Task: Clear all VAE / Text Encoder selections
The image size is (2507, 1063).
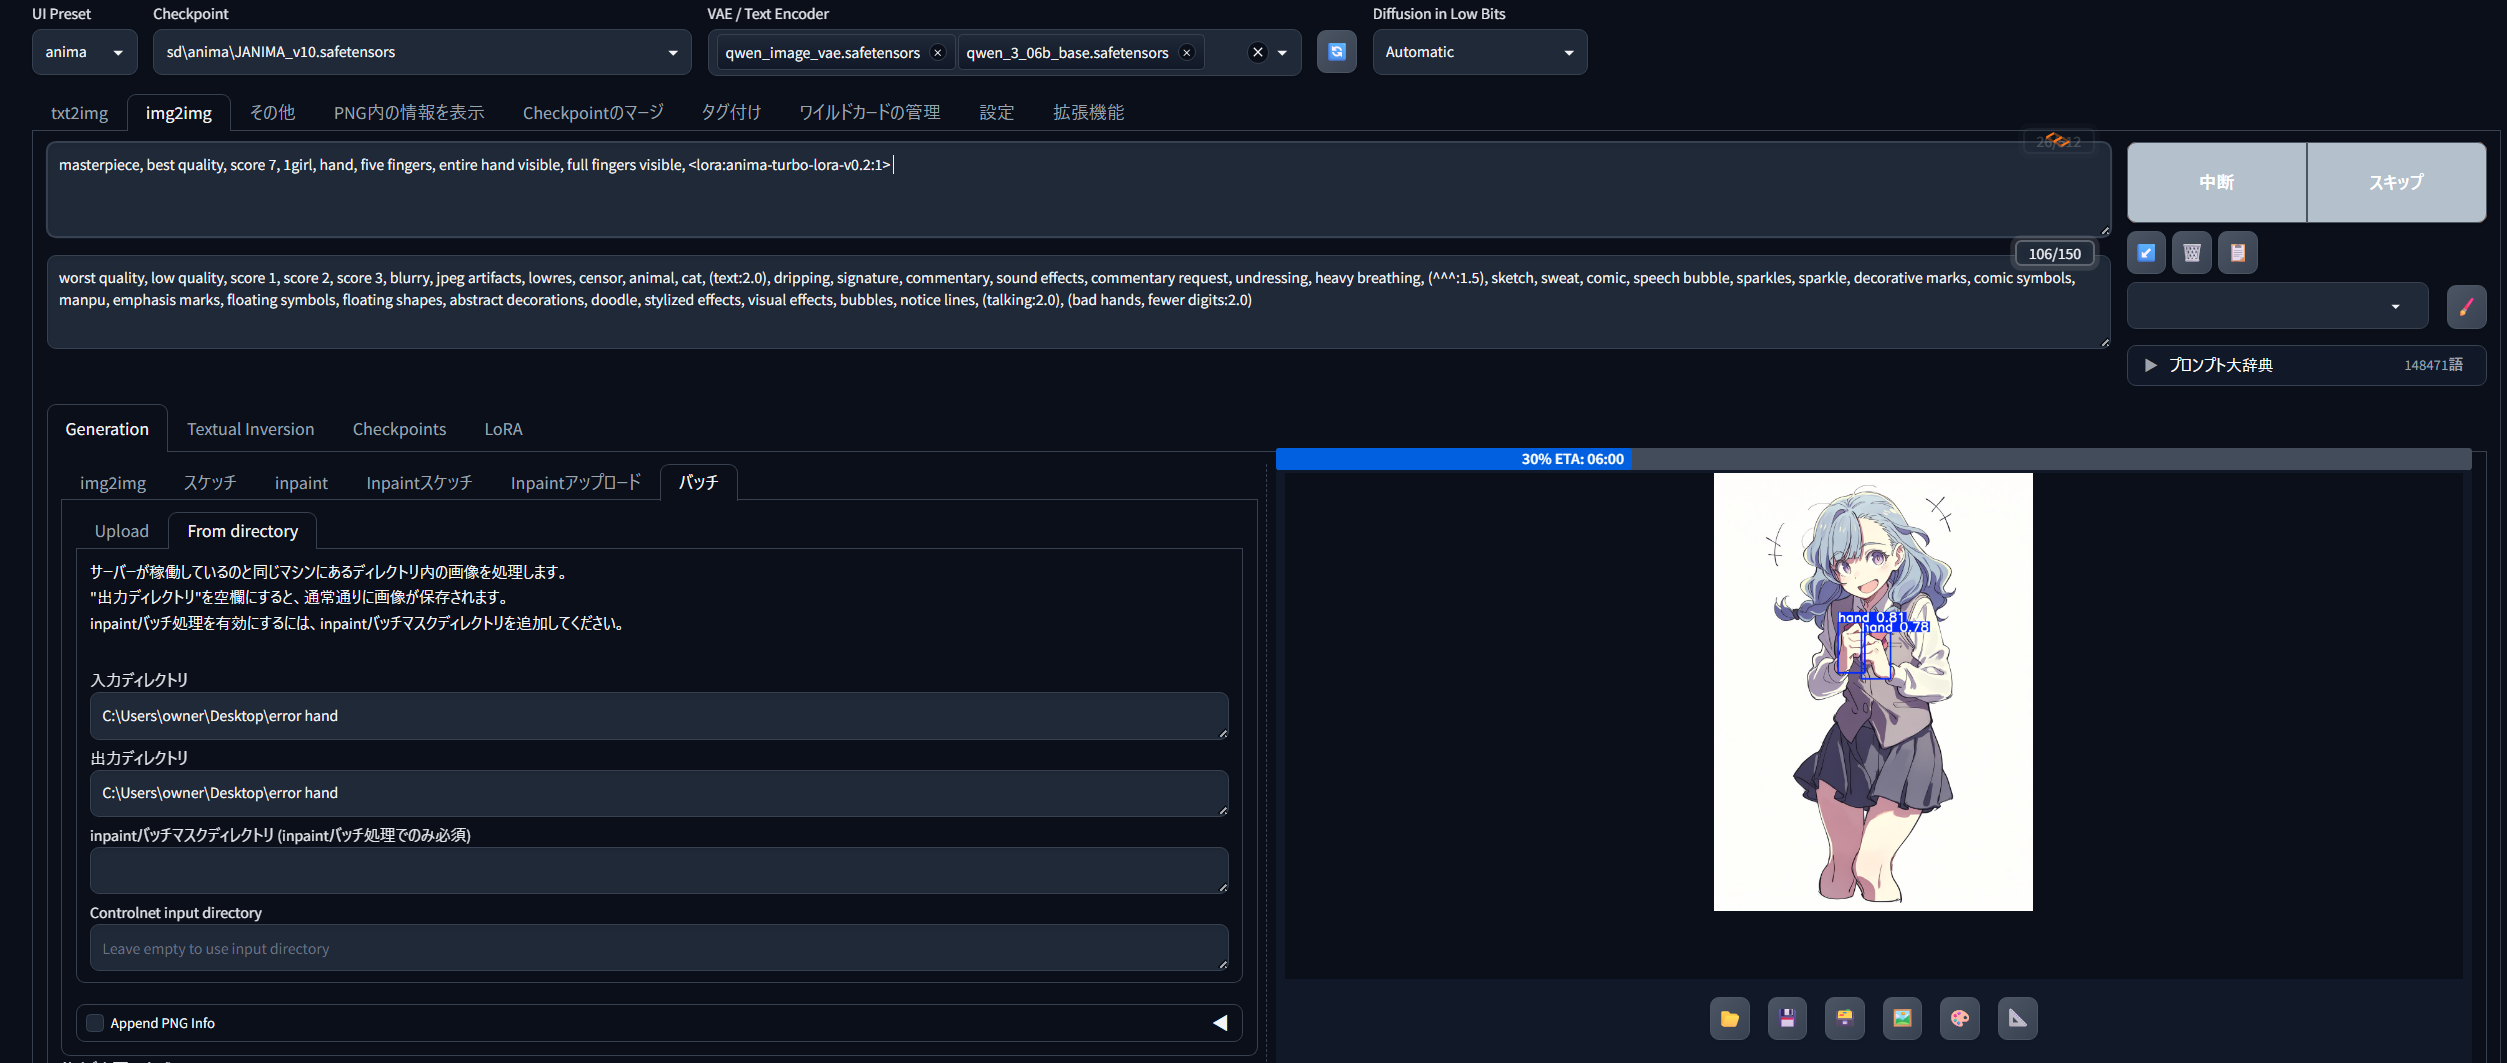Action: (x=1257, y=53)
